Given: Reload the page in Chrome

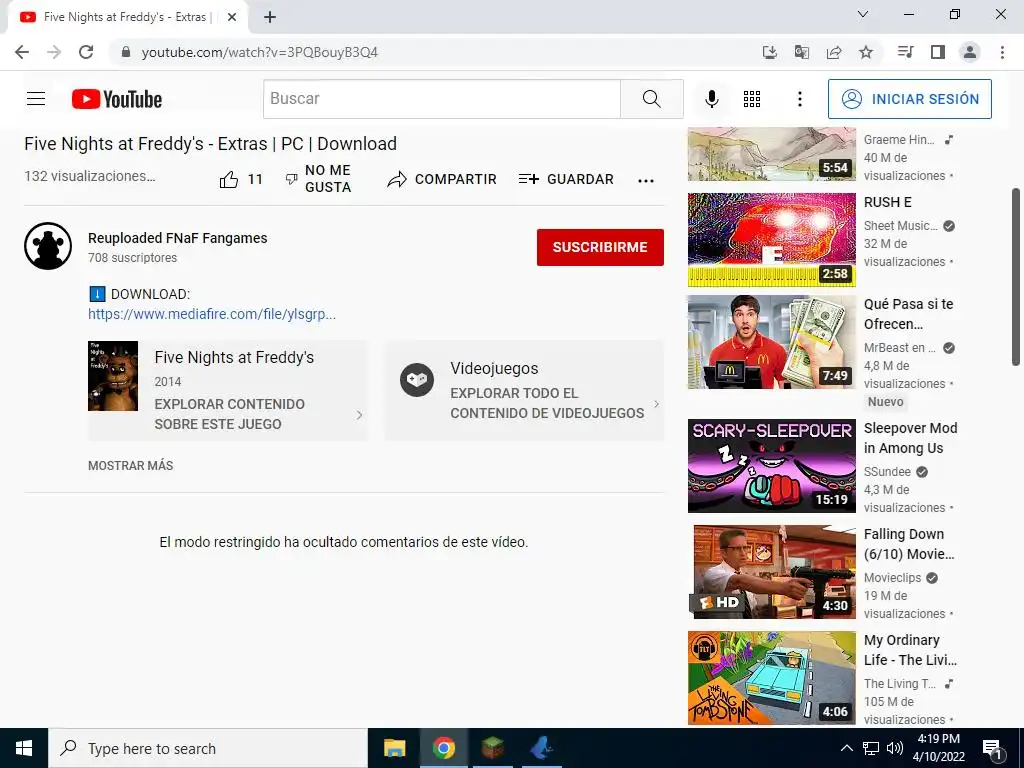Looking at the screenshot, I should (86, 52).
